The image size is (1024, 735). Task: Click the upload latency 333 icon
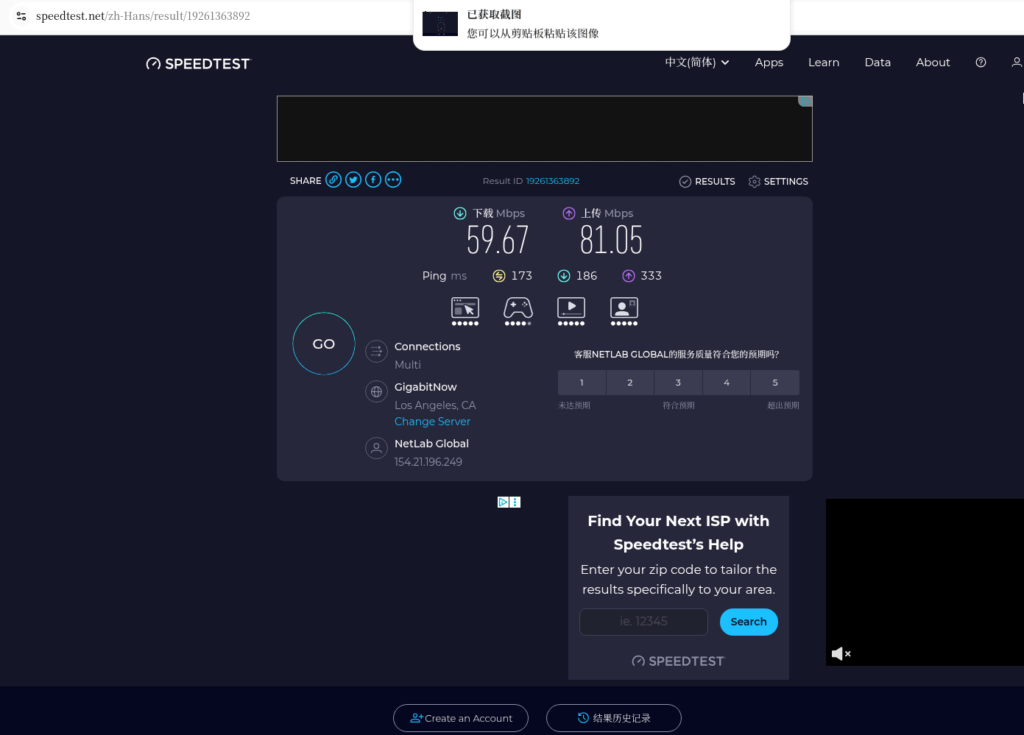click(x=628, y=276)
